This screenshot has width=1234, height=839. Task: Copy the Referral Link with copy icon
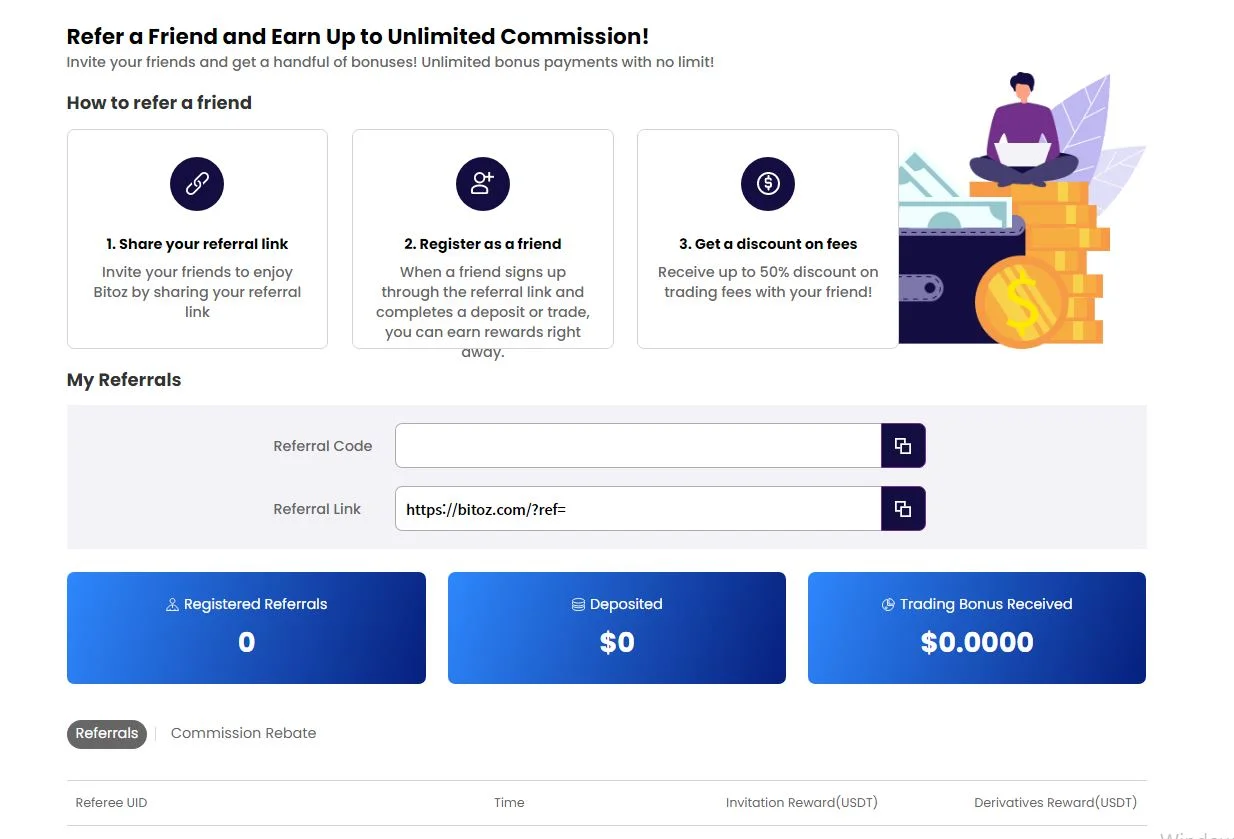click(903, 509)
